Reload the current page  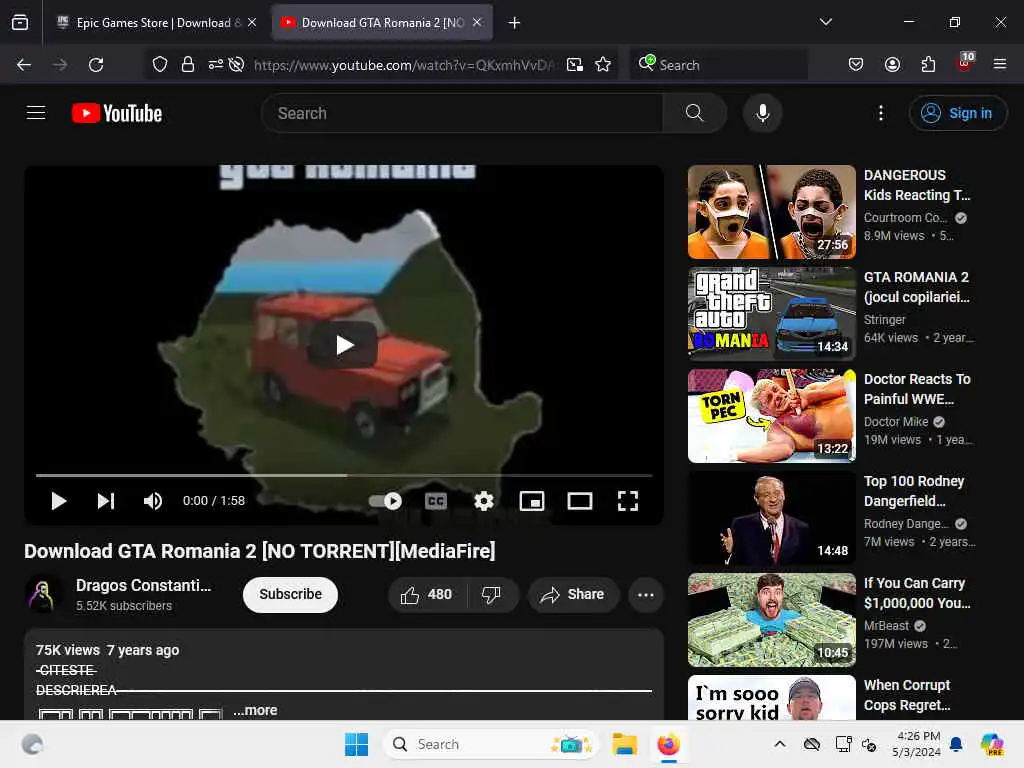coord(96,65)
